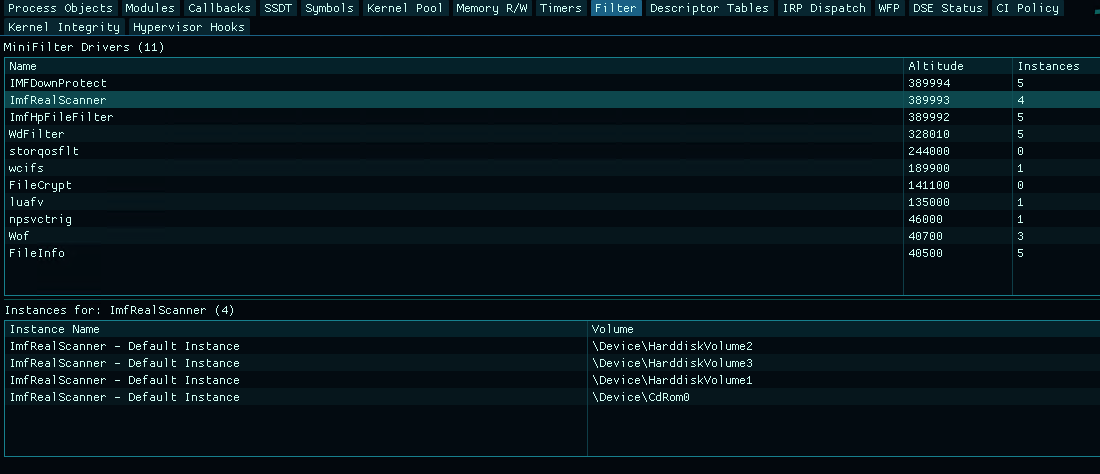This screenshot has width=1100, height=474.
Task: Sort by Instance Name column header
Action: pyautogui.click(x=296, y=329)
